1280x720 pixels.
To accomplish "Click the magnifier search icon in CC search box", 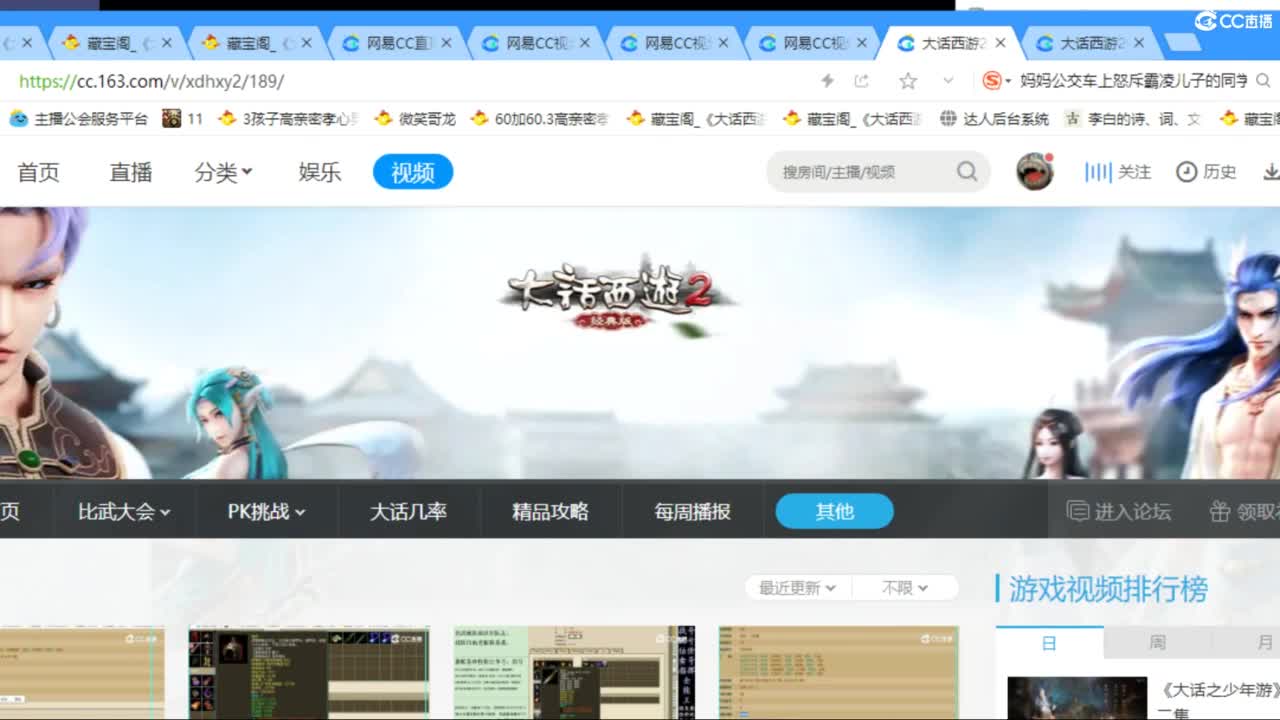I will [x=967, y=172].
